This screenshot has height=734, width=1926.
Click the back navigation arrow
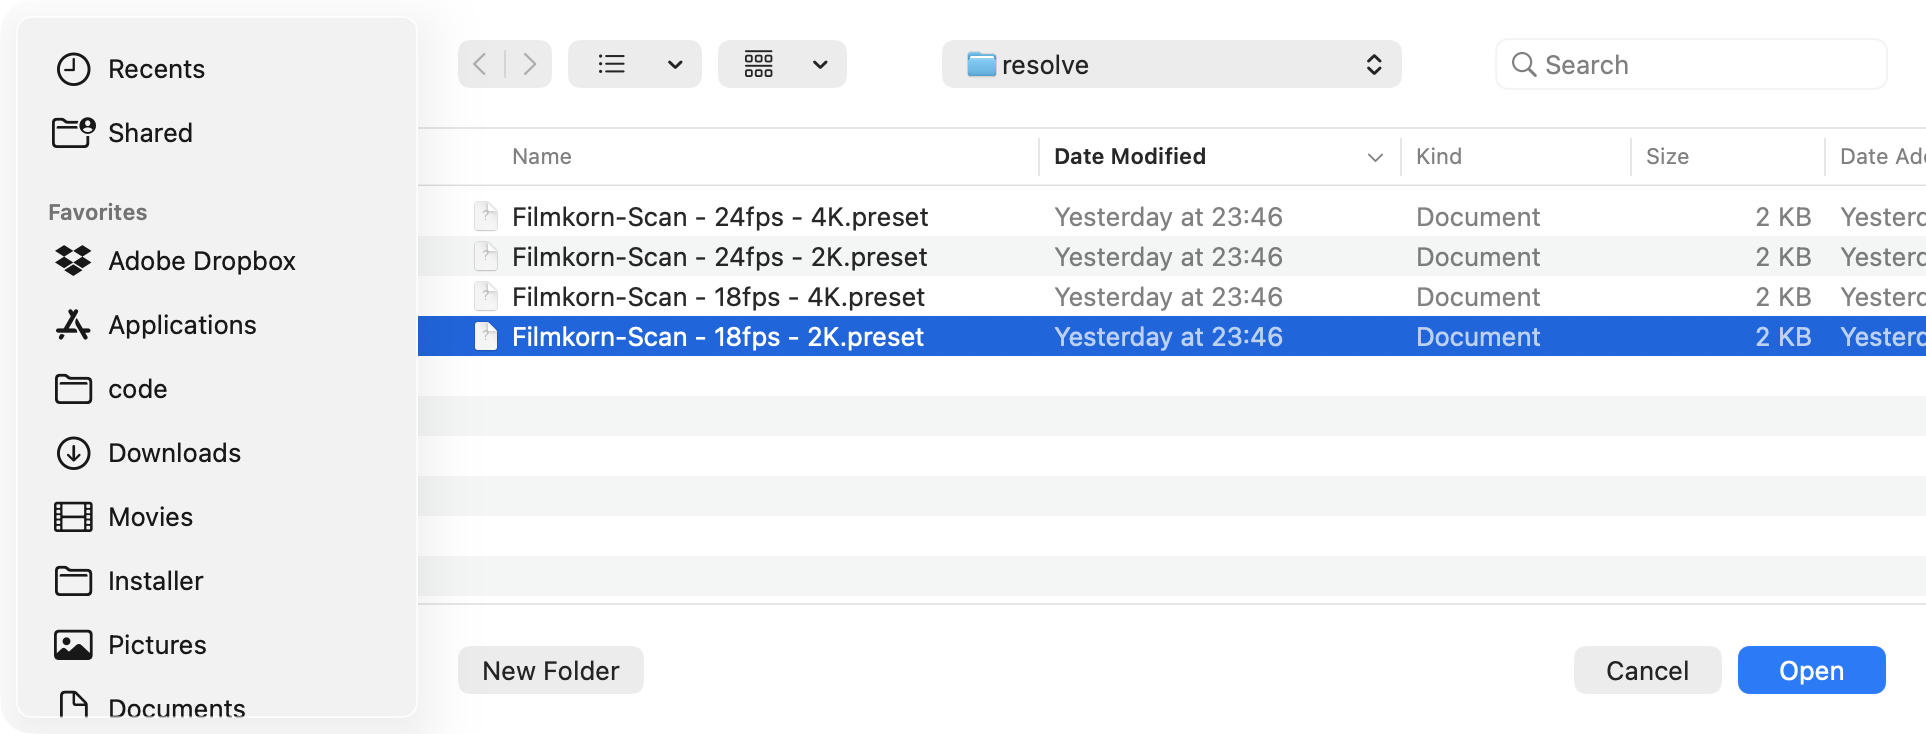(x=481, y=65)
